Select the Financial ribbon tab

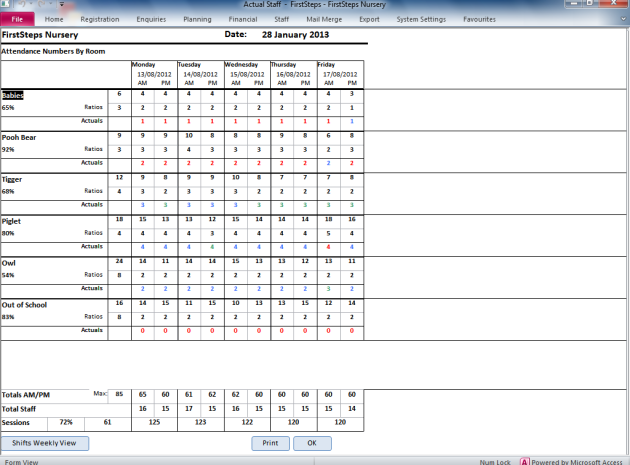tap(243, 19)
